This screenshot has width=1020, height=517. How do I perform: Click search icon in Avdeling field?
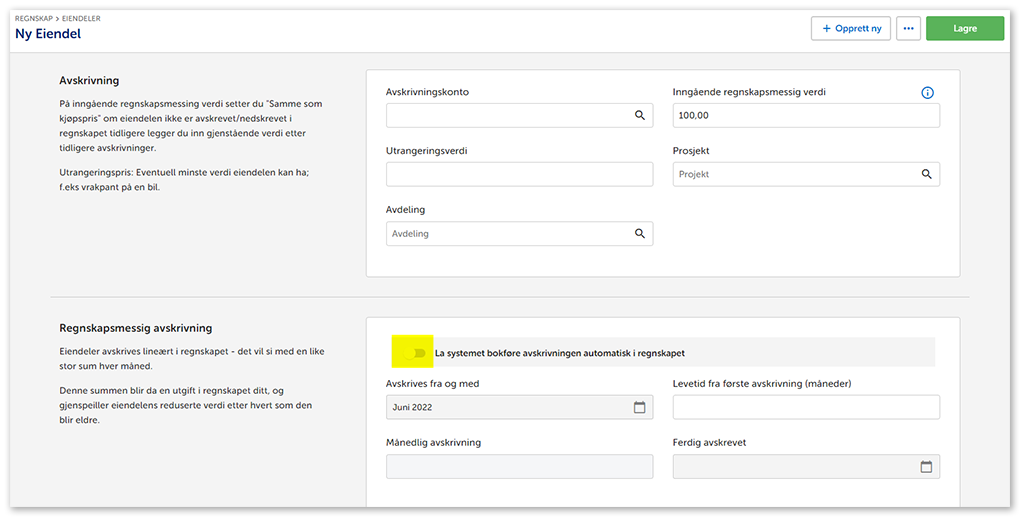tap(640, 234)
